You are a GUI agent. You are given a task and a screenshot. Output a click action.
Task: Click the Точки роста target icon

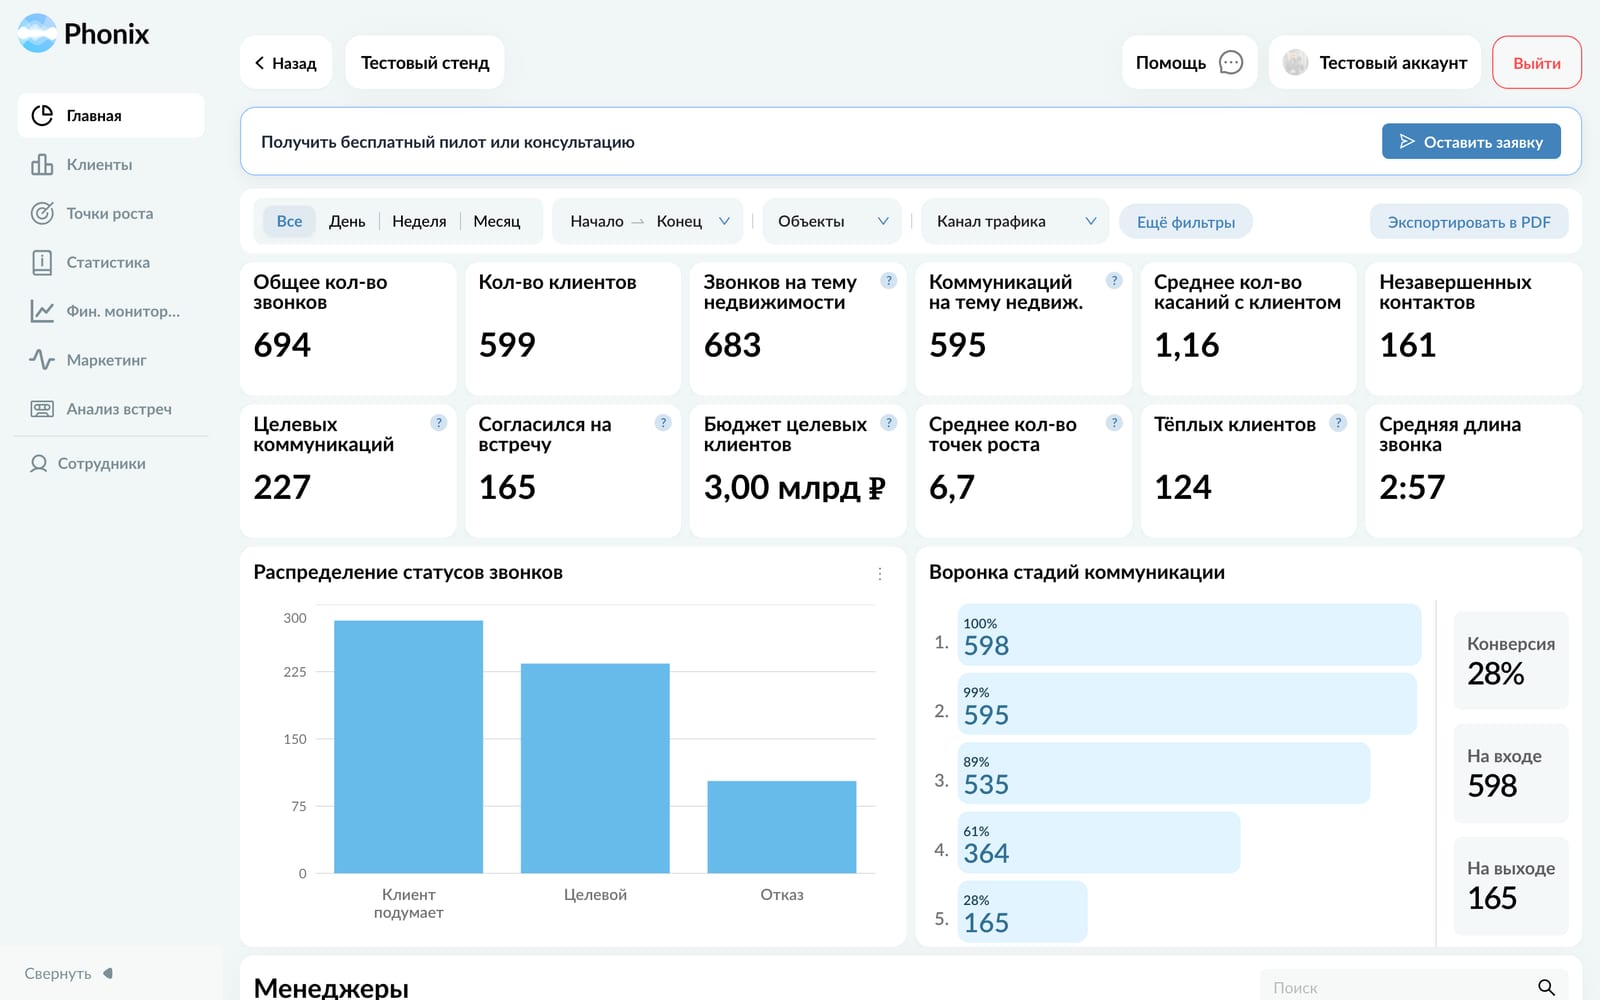42,213
